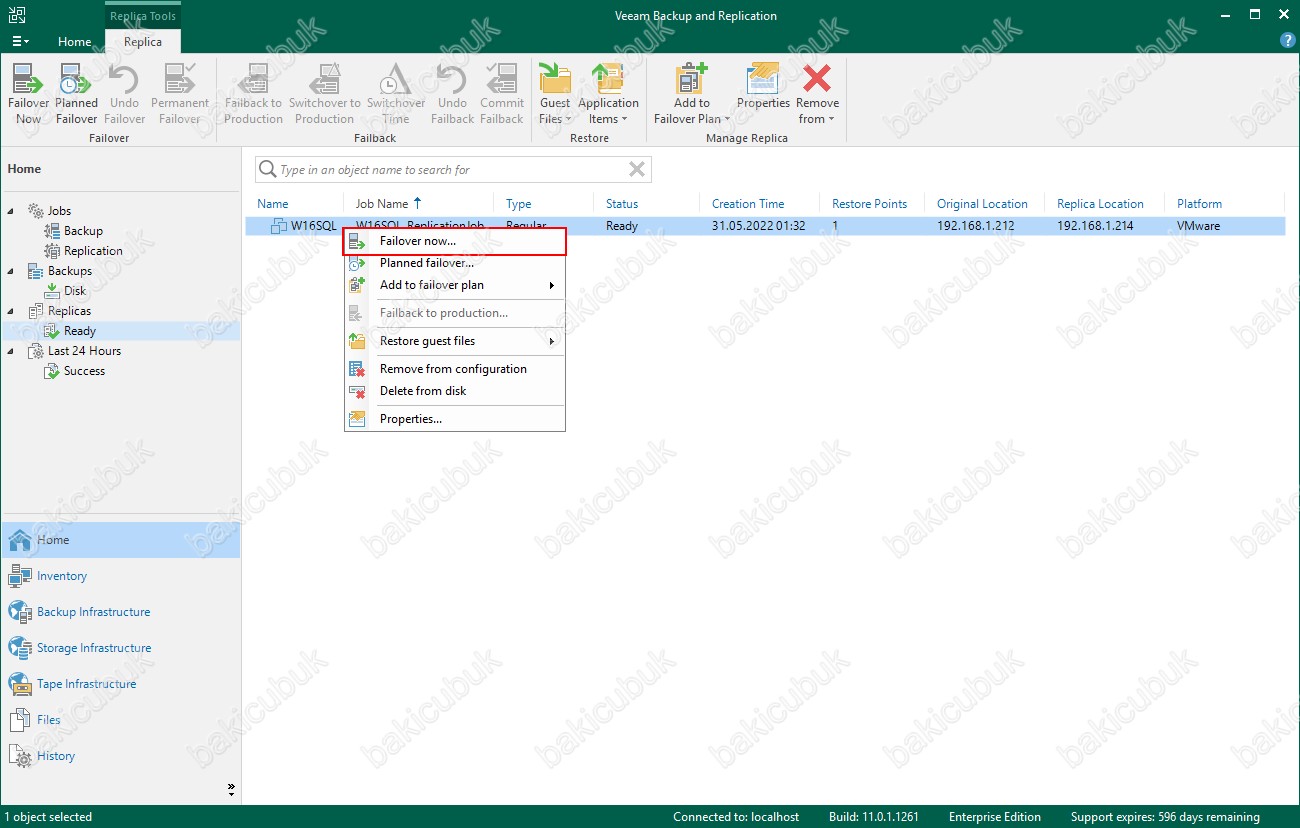Open the Guest Files restore dropdown
1300x828 pixels.
point(555,94)
